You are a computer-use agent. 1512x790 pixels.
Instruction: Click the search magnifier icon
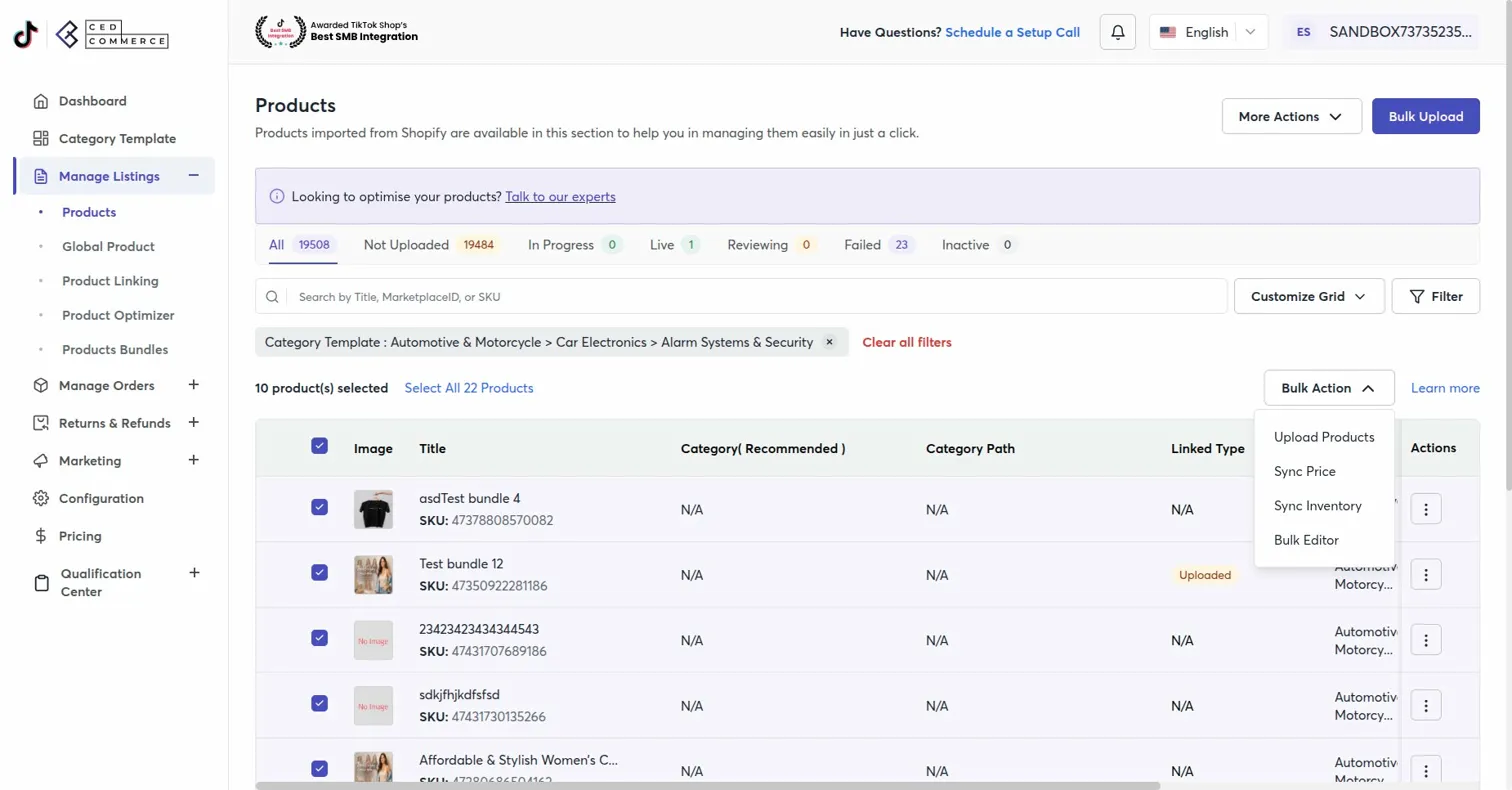point(272,297)
